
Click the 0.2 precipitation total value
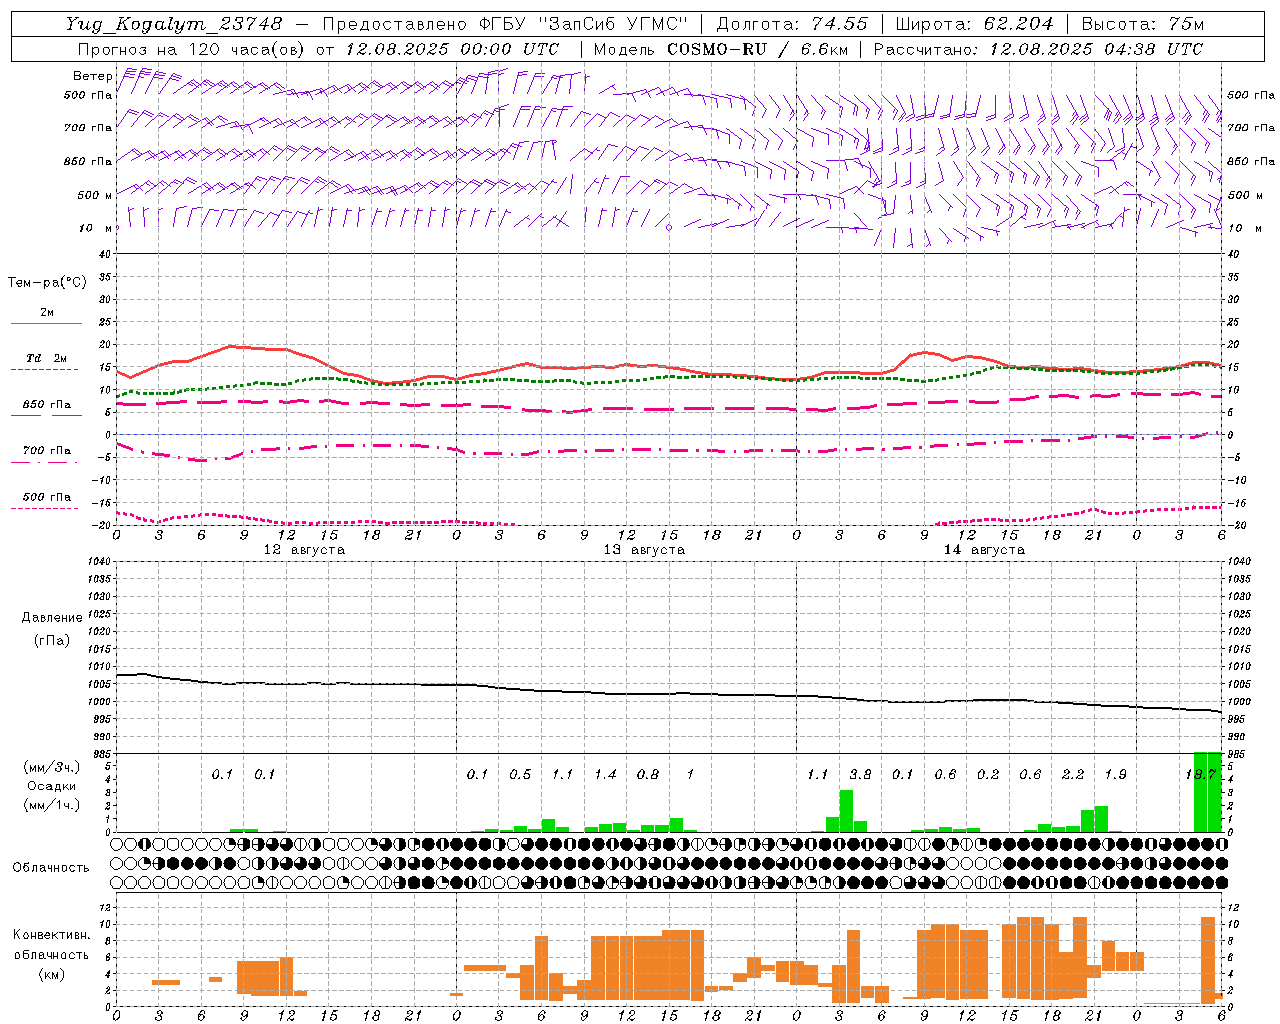click(x=988, y=775)
